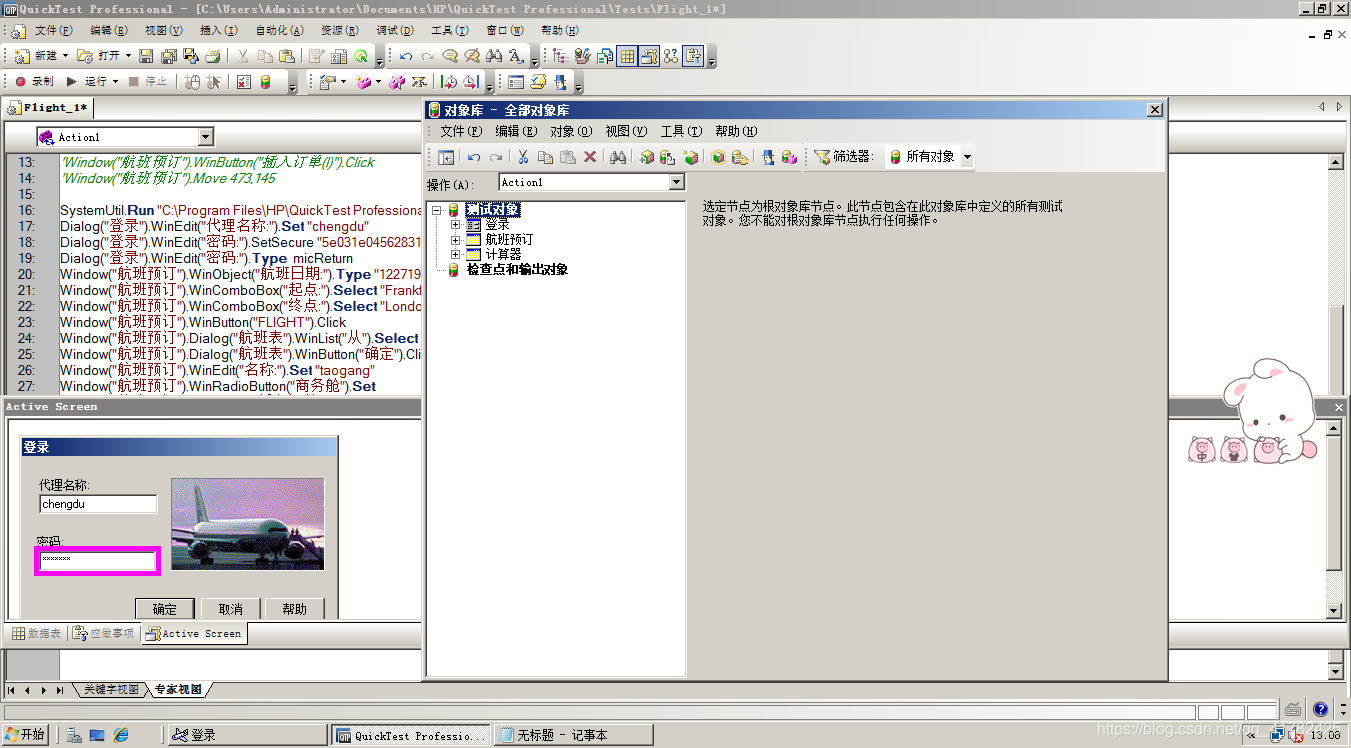Image resolution: width=1351 pixels, height=748 pixels.
Task: Run the test with the 运行 button
Action: (90, 81)
